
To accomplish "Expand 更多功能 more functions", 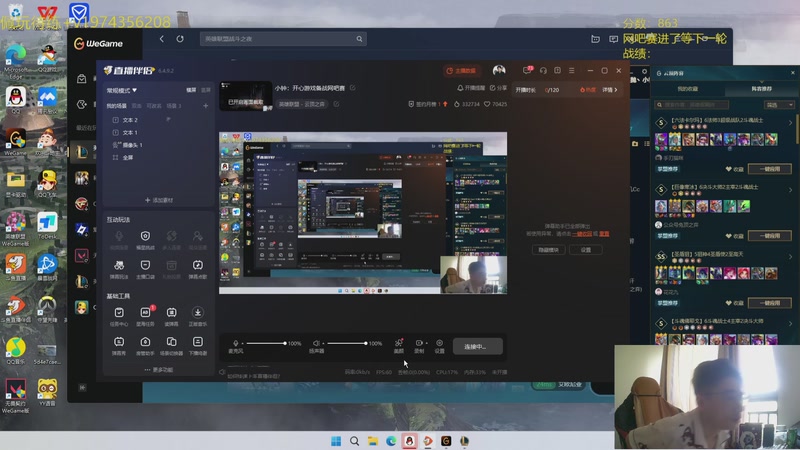I will pos(159,369).
